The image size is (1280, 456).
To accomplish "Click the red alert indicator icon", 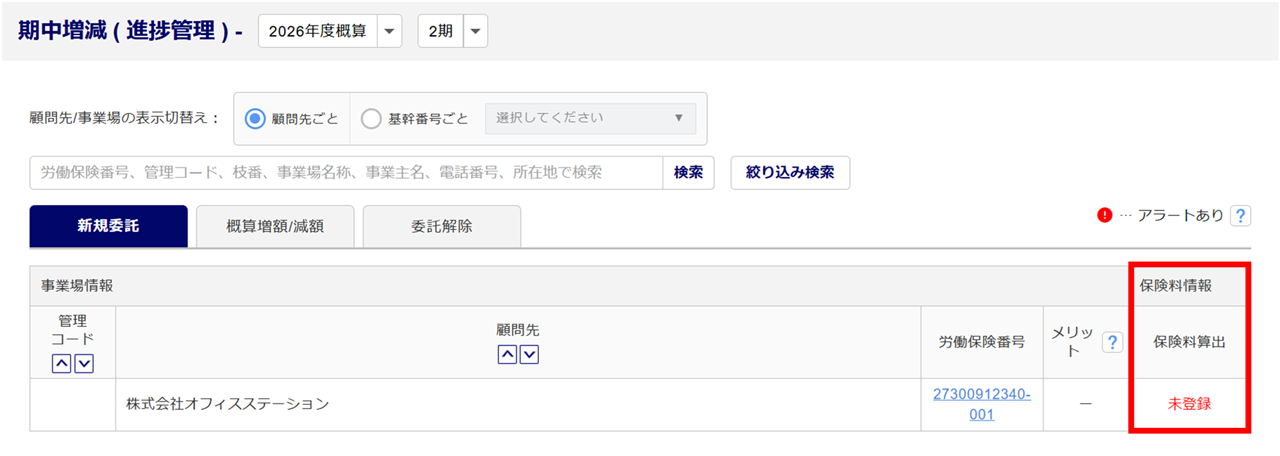I will click(1105, 215).
